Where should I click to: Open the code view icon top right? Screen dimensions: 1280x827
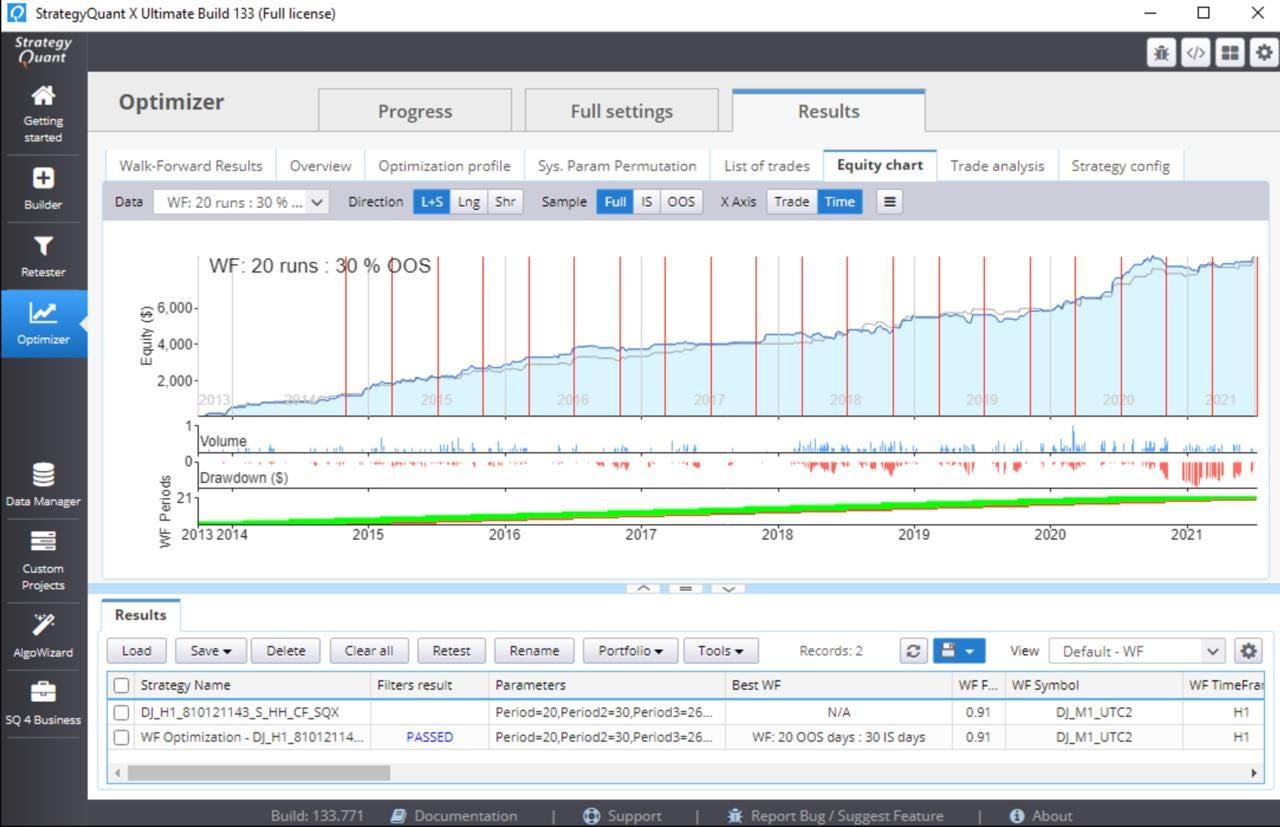click(1195, 54)
